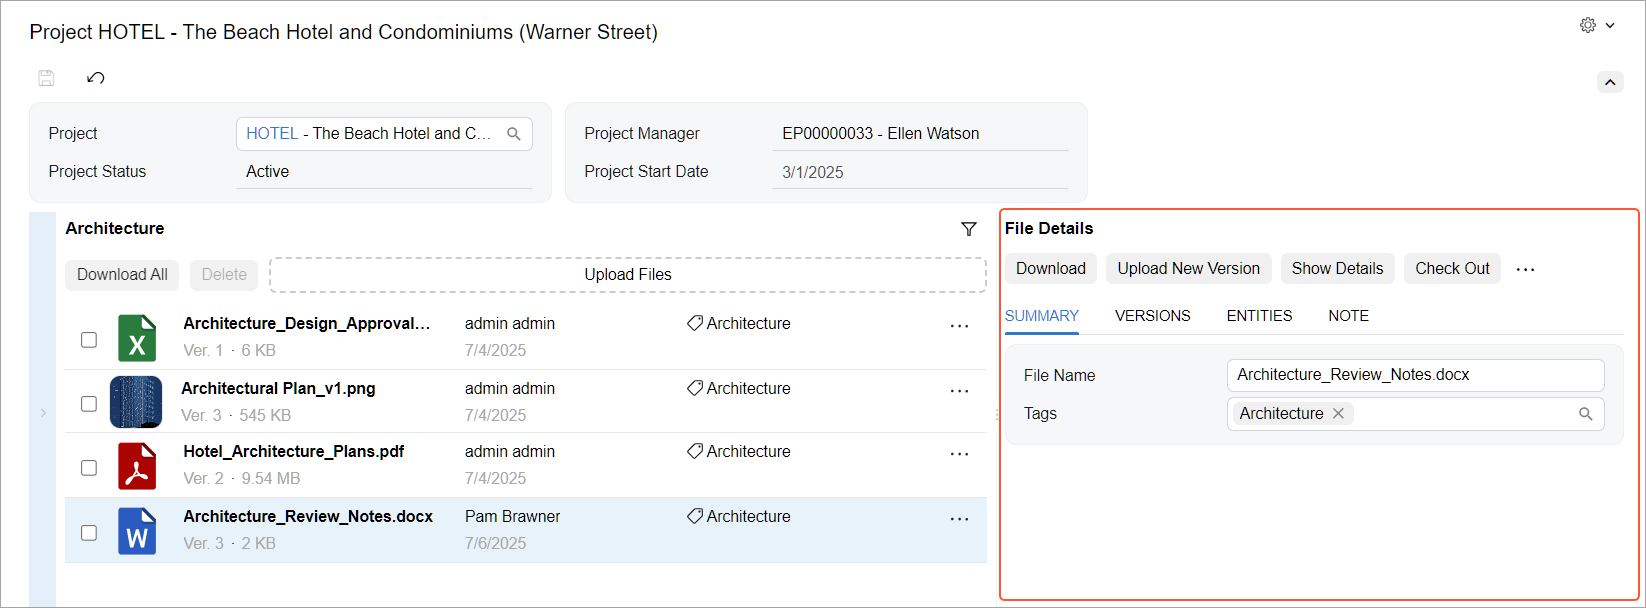Image resolution: width=1646 pixels, height=608 pixels.
Task: Select the Architecture_Design_Approval file checkbox
Action: (x=89, y=340)
